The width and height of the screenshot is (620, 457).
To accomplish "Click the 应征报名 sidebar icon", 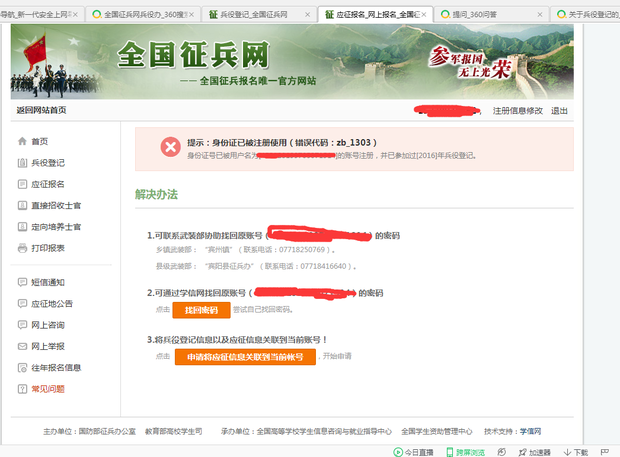I will [22, 184].
